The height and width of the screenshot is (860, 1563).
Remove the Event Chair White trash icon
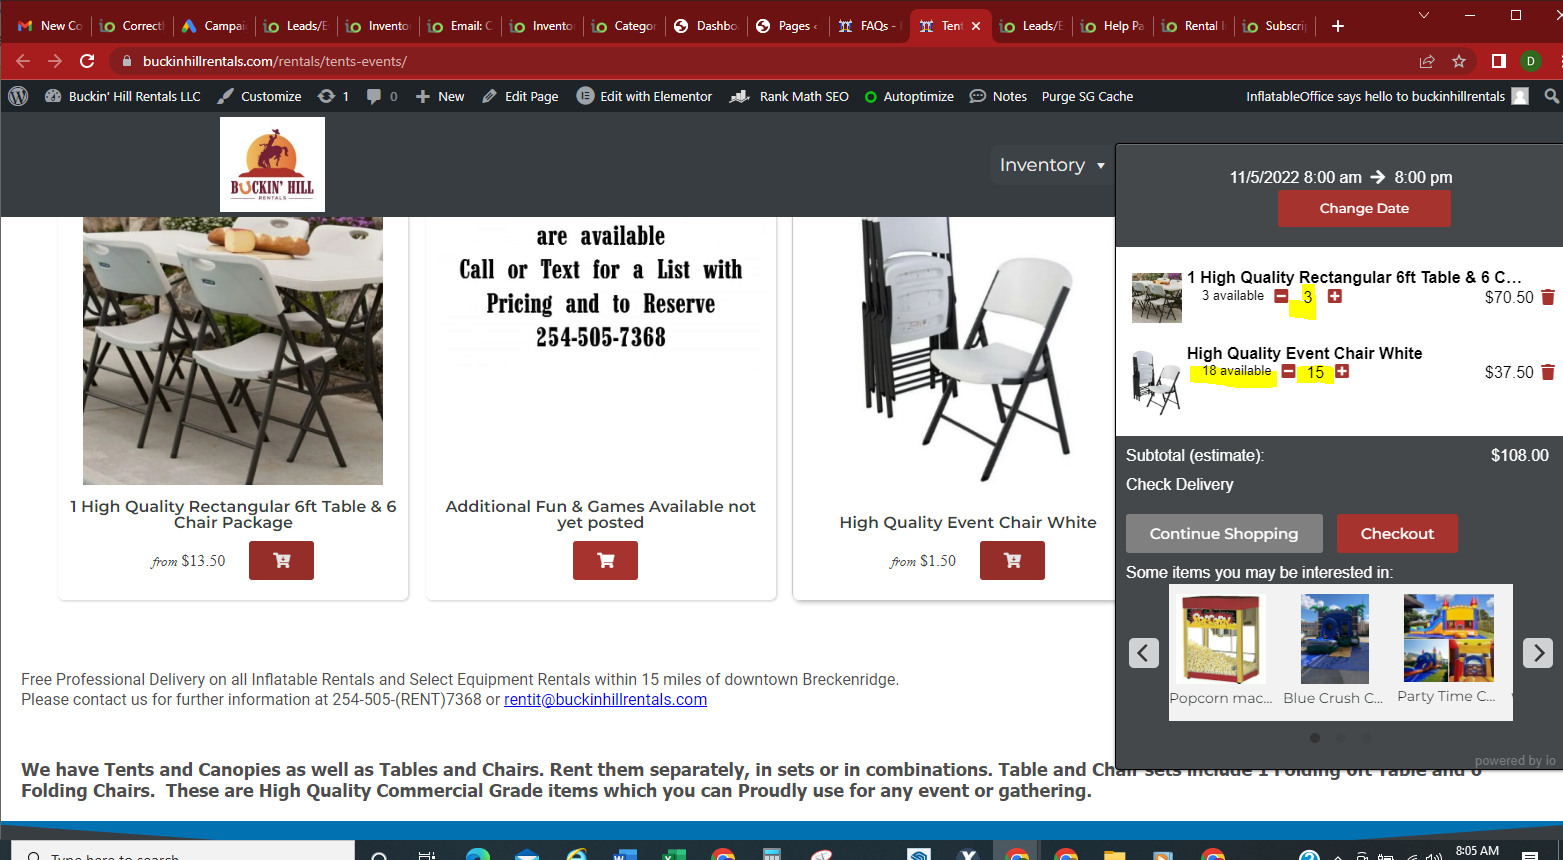(1548, 372)
